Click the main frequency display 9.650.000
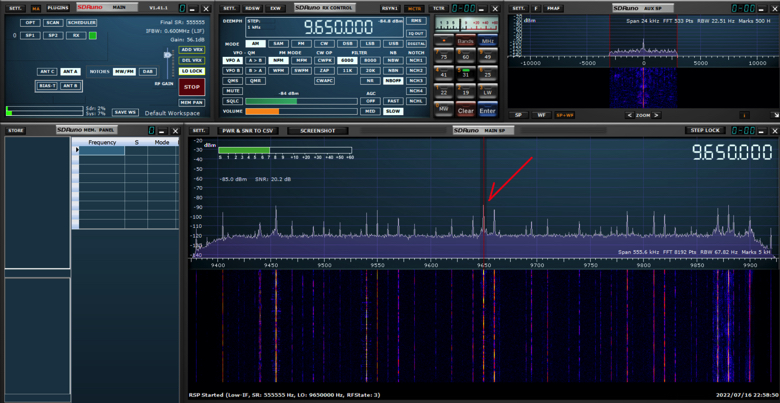This screenshot has height=403, width=780. point(338,27)
